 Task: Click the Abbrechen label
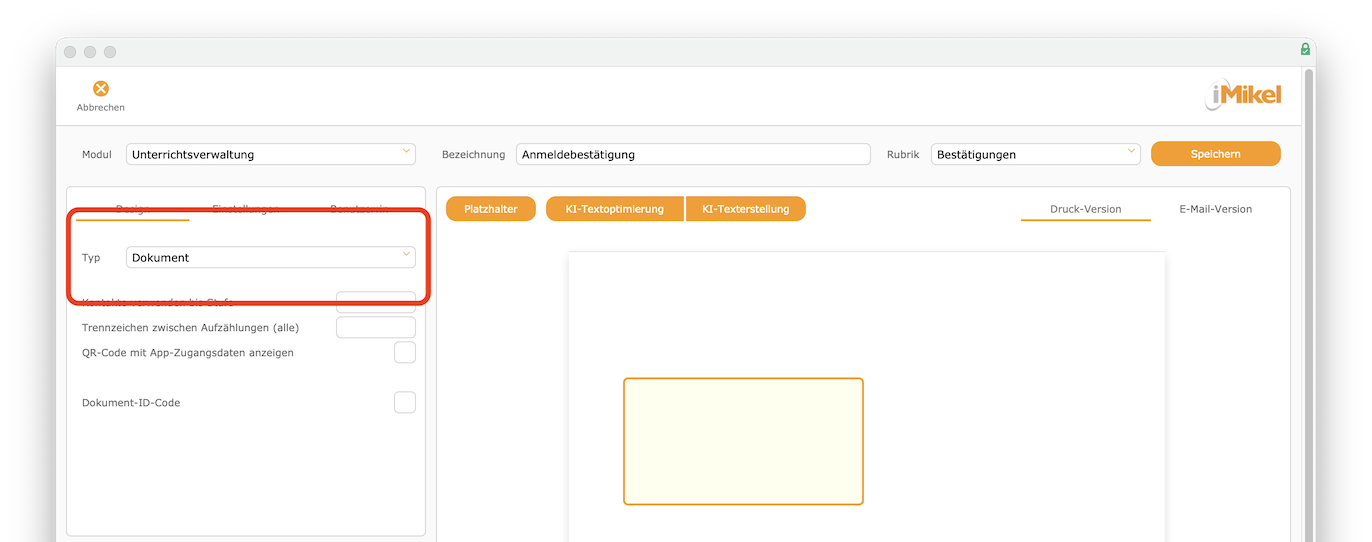(x=101, y=107)
